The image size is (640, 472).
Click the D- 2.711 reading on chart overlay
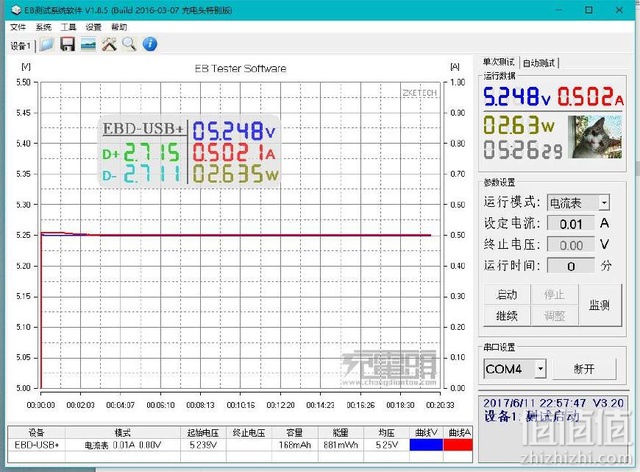pyautogui.click(x=140, y=174)
